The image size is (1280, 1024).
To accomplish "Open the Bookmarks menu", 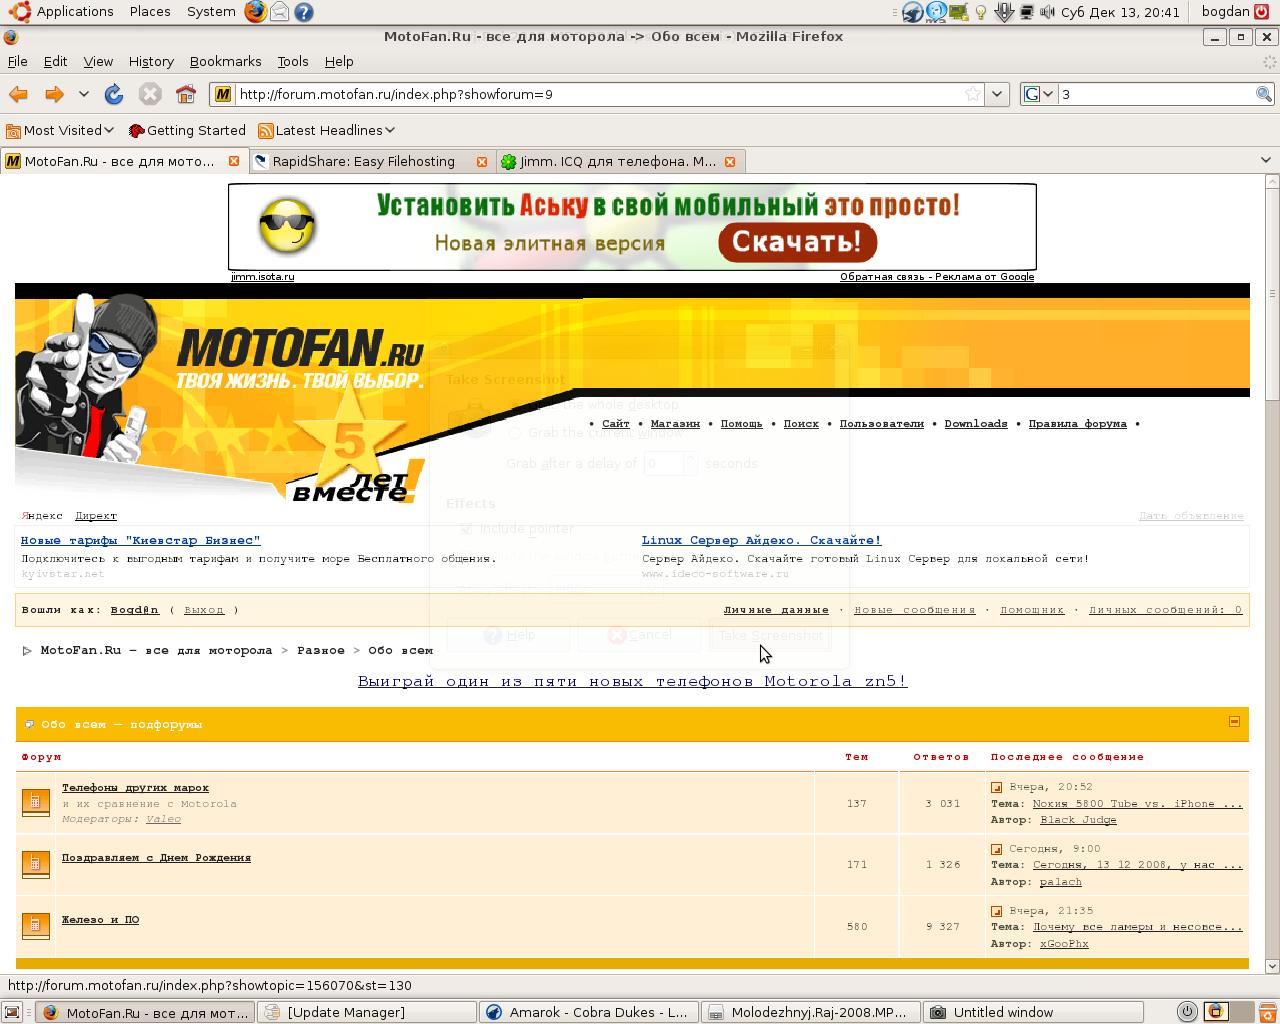I will pyautogui.click(x=225, y=61).
